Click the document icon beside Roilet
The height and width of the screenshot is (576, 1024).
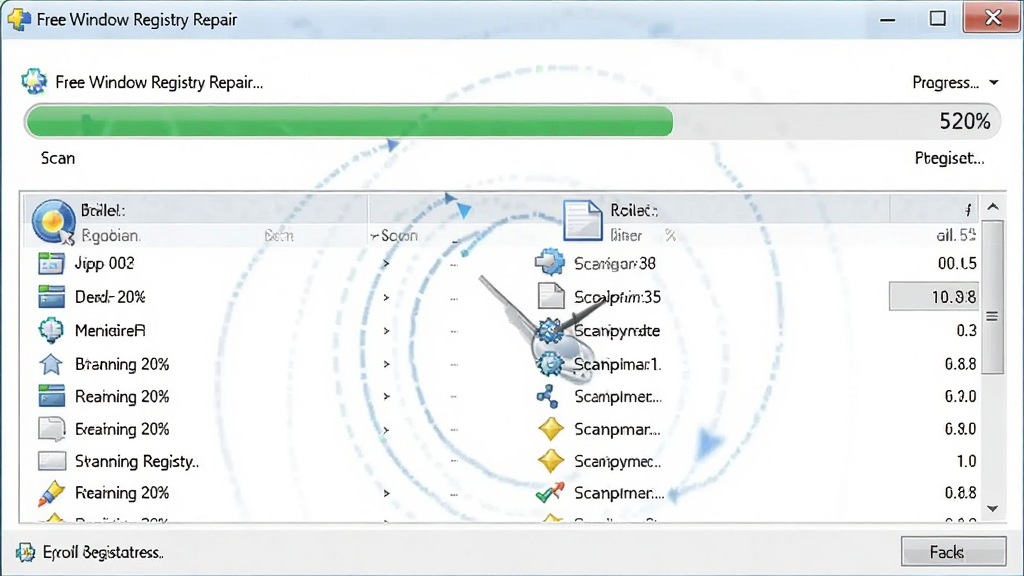click(582, 220)
